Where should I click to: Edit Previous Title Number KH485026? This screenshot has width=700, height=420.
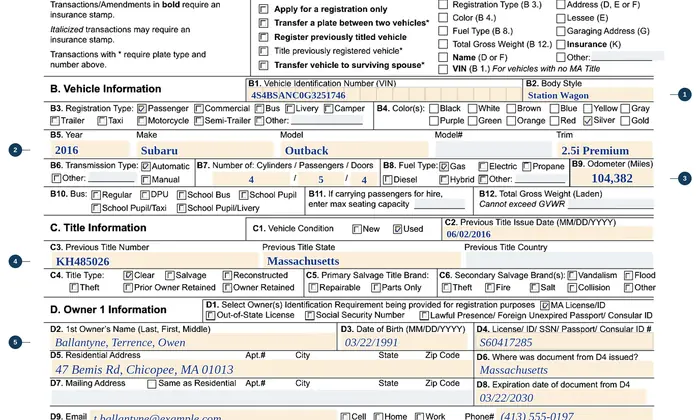point(154,261)
